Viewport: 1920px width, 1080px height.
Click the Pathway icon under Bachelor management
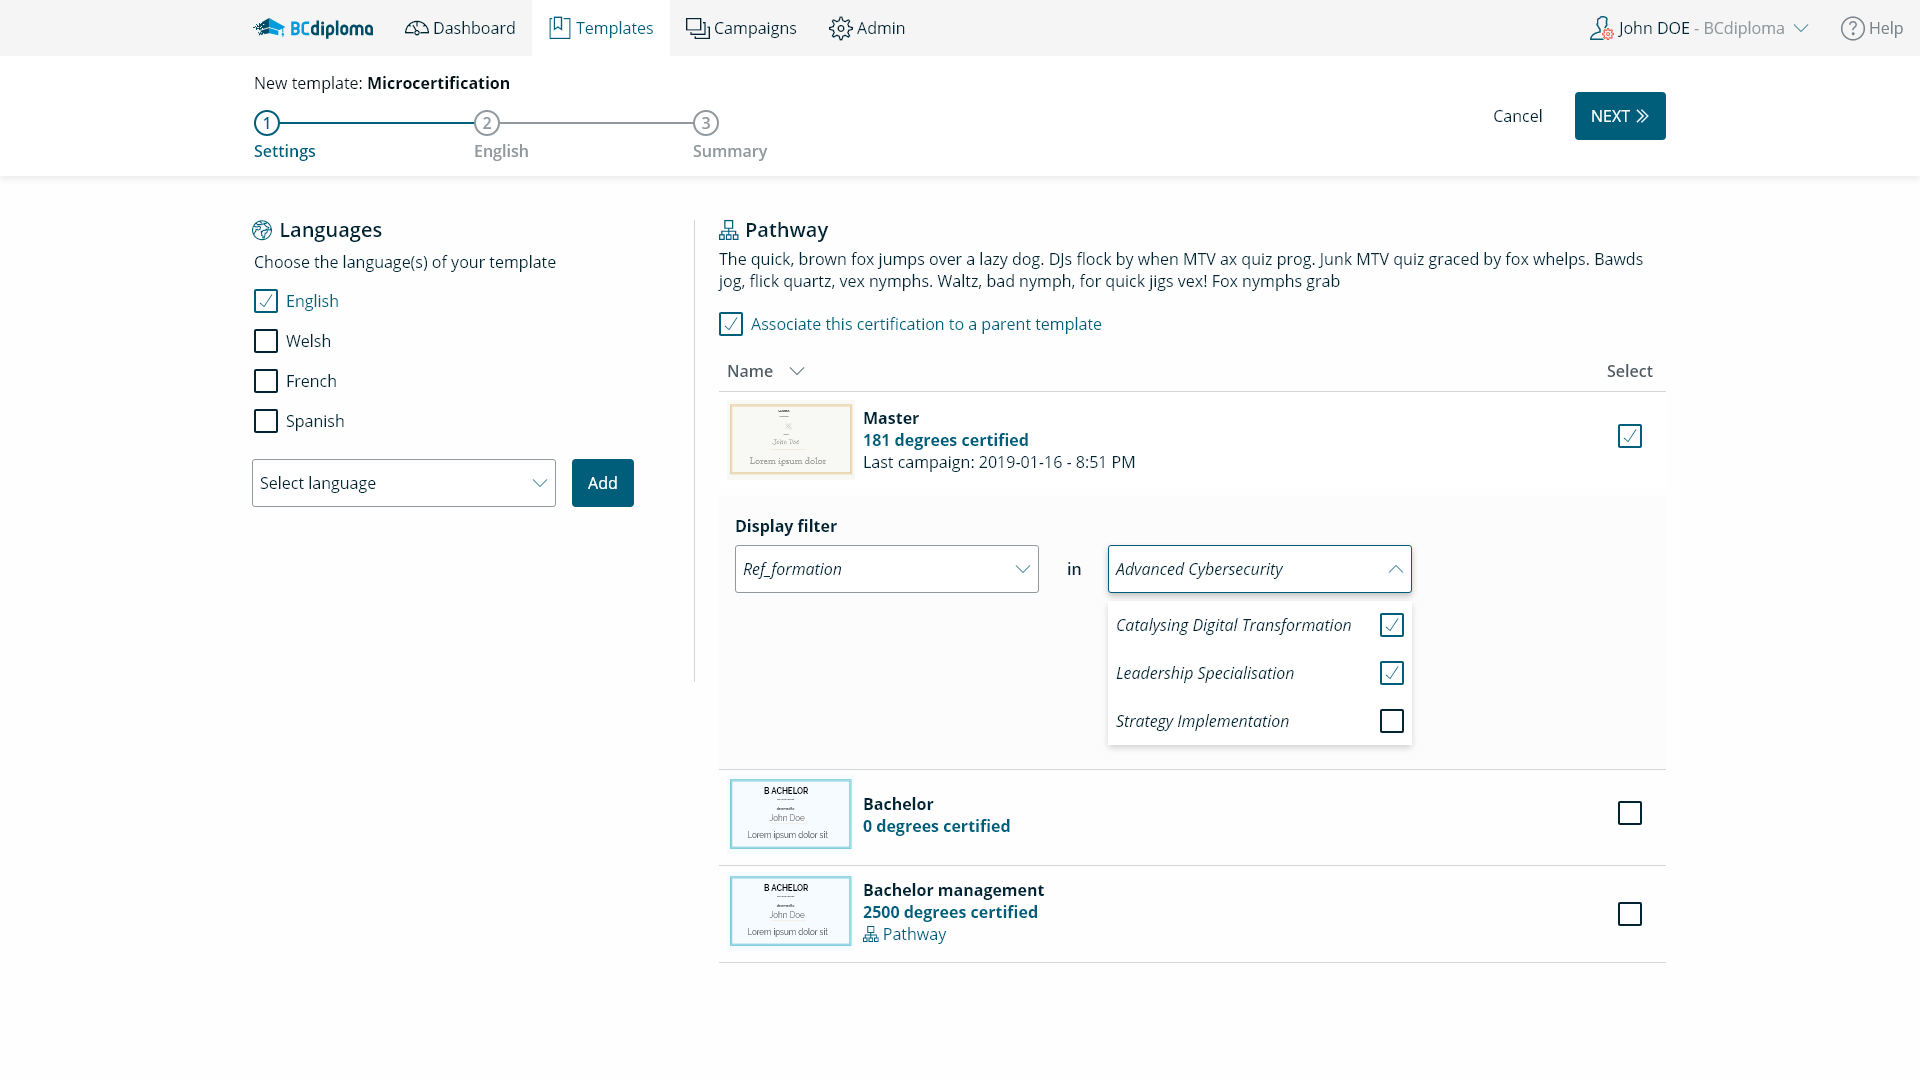869,934
